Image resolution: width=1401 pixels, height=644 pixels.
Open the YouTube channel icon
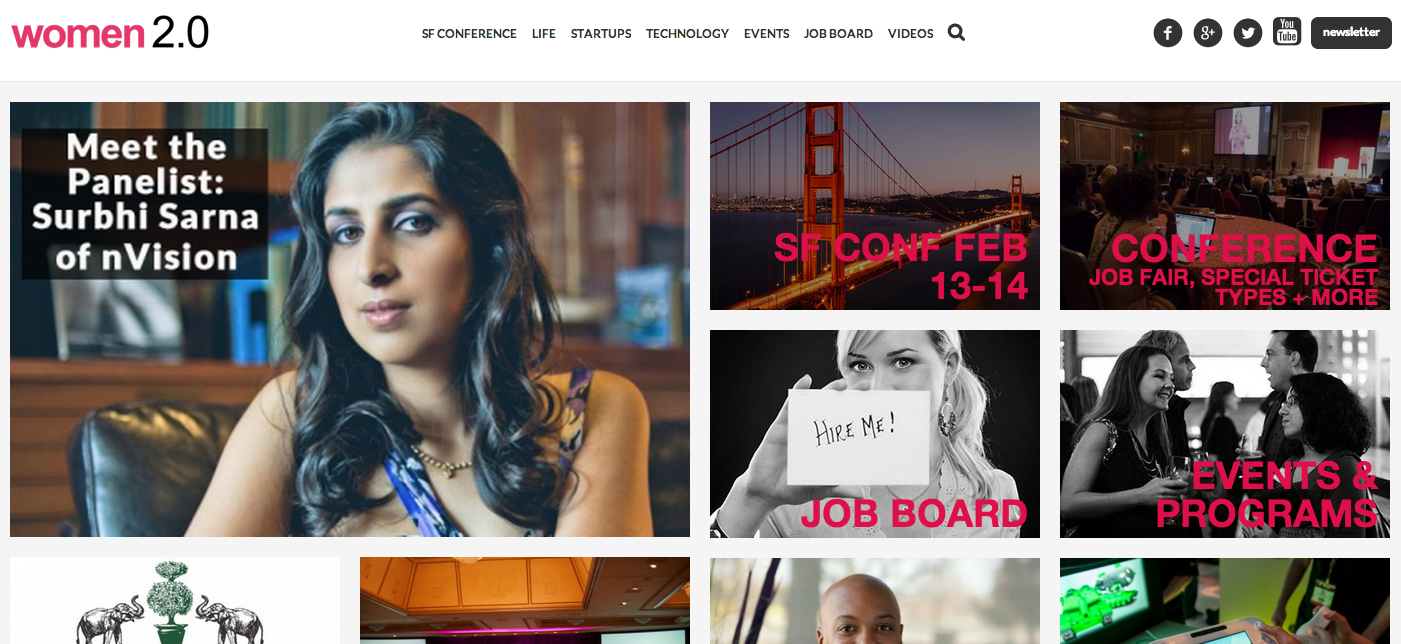[1287, 32]
